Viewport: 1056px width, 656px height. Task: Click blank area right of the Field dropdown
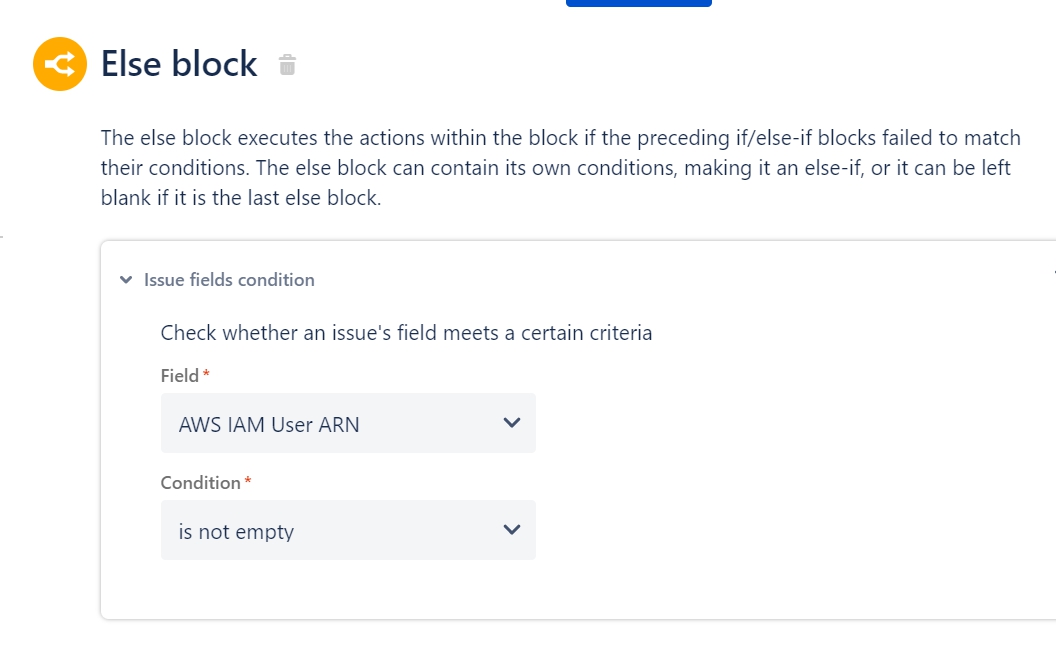(x=774, y=423)
